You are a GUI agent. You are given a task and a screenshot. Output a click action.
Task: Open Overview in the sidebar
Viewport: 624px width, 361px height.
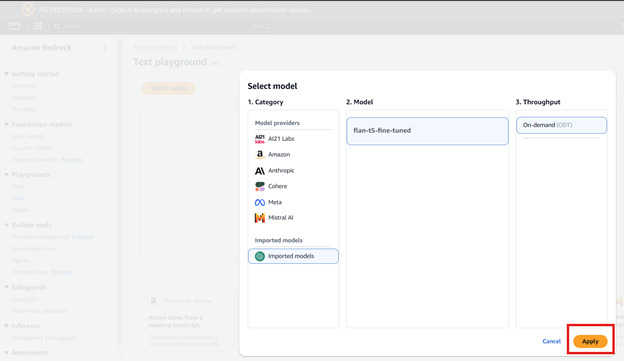pyautogui.click(x=24, y=86)
